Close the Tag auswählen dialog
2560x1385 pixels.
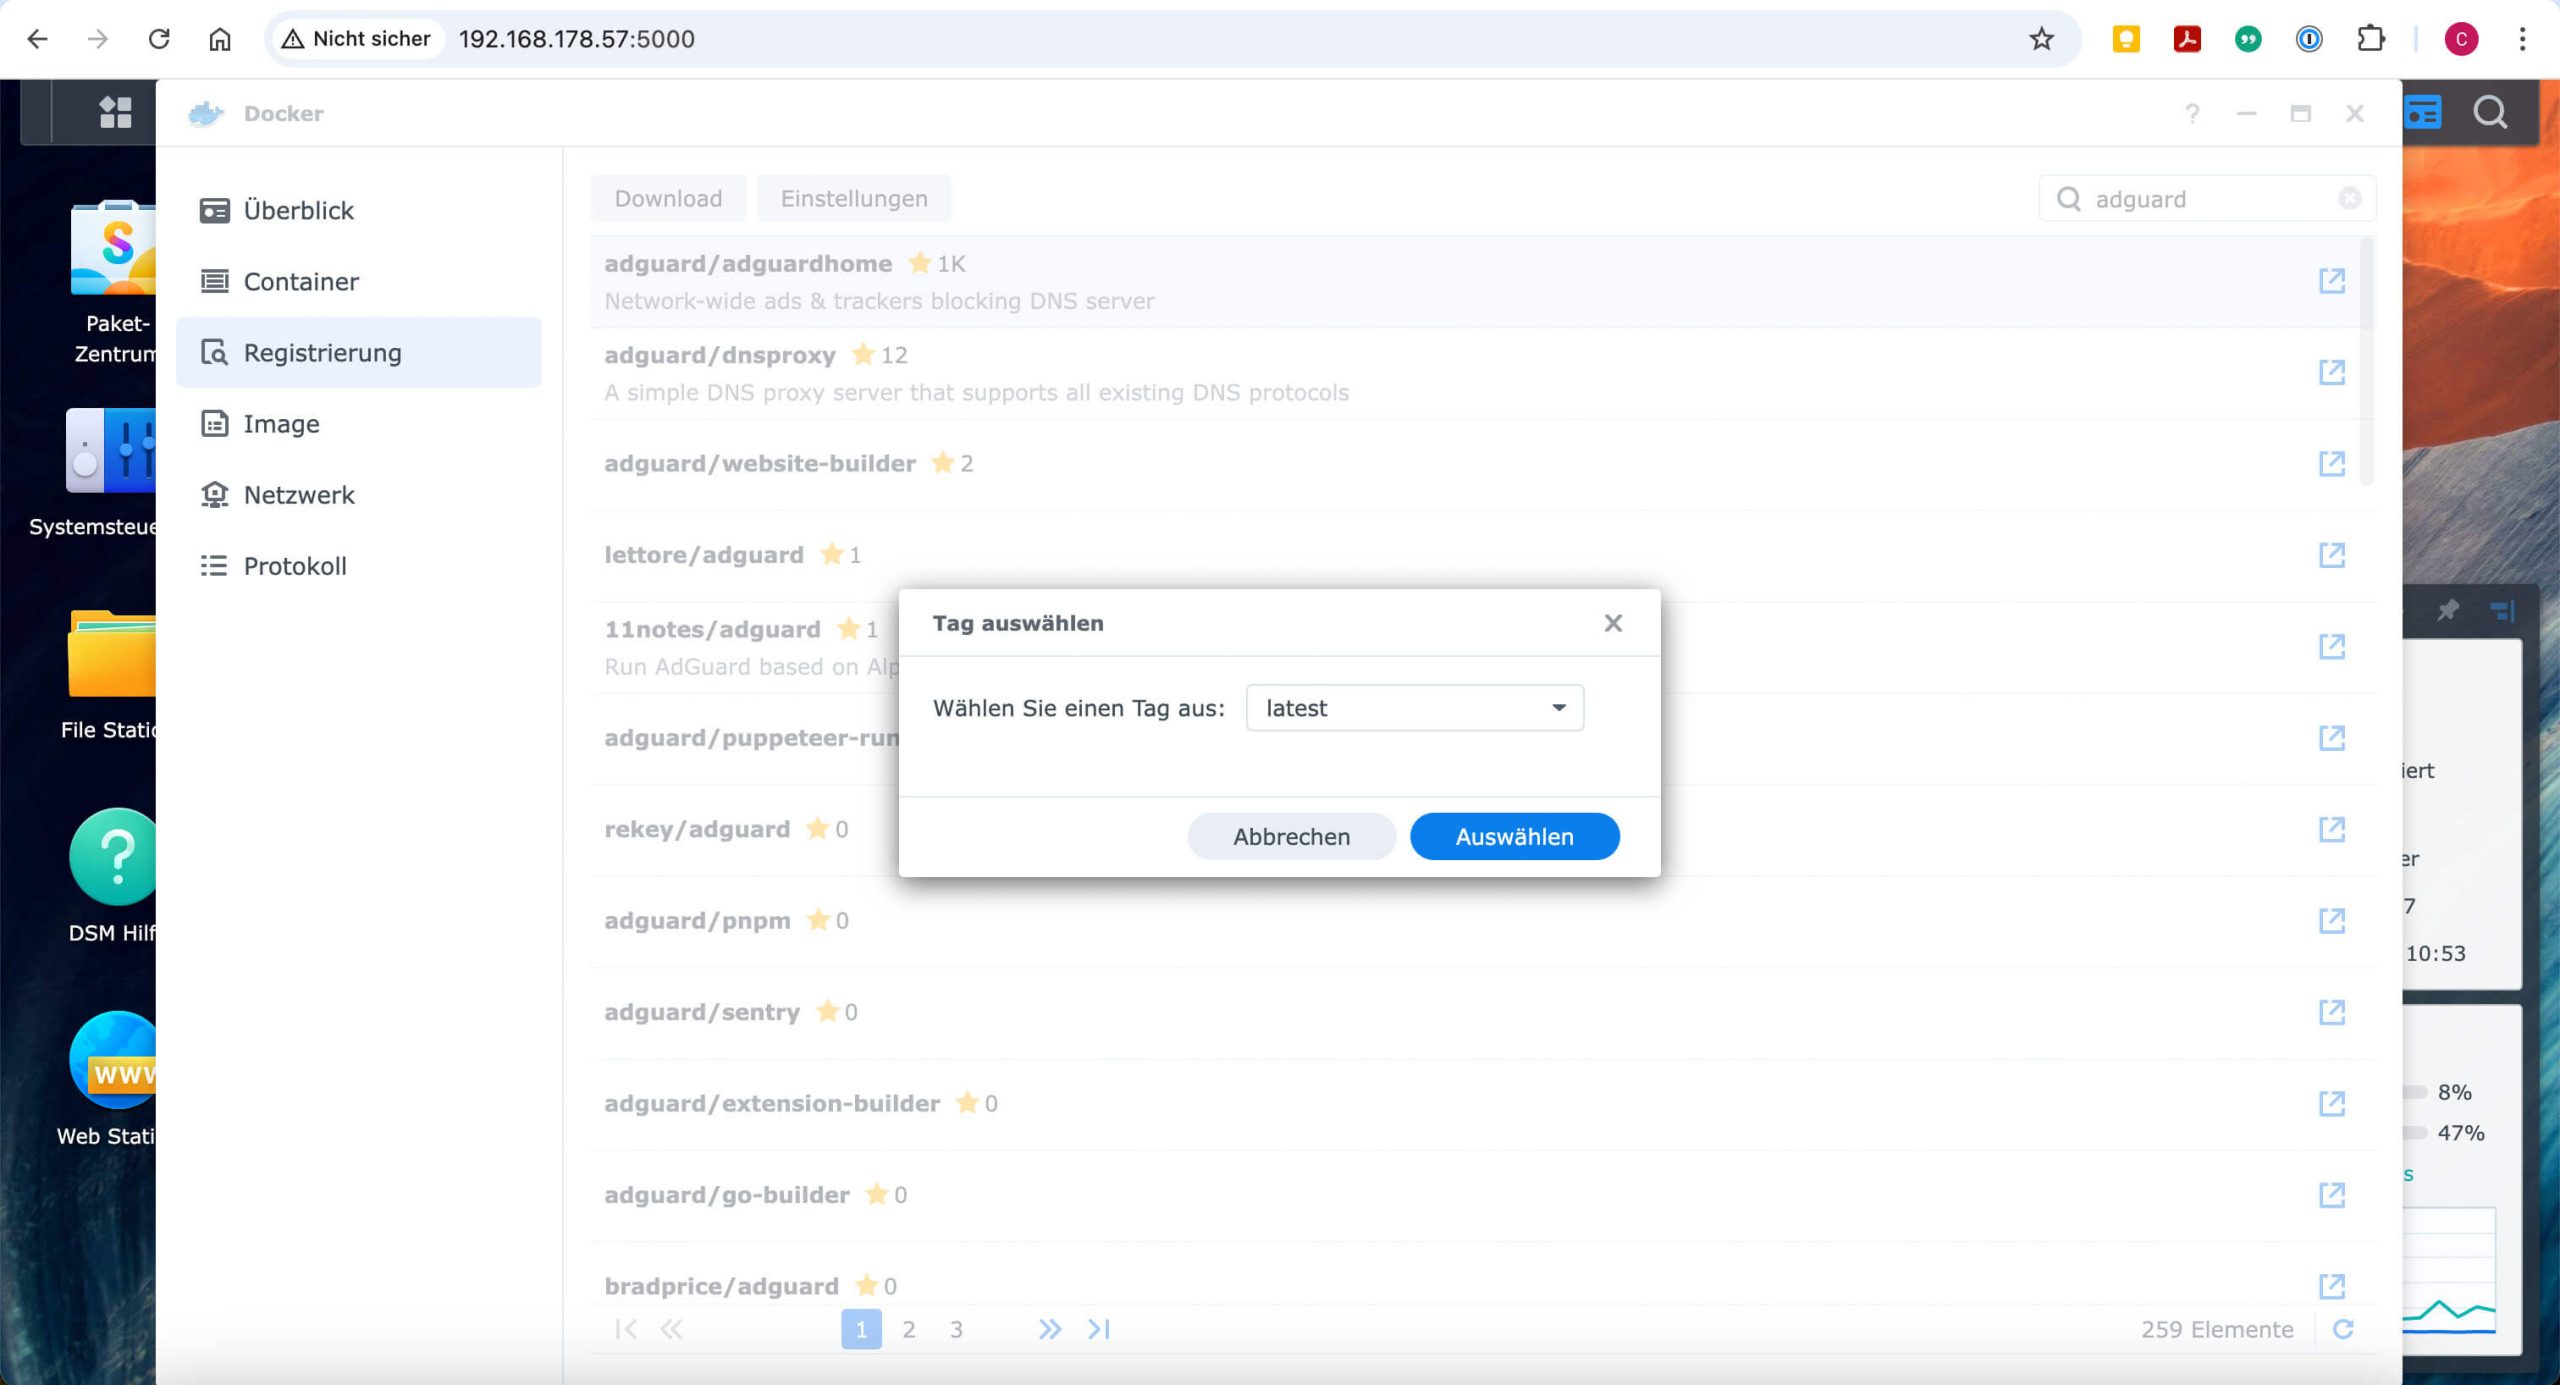pyautogui.click(x=1612, y=623)
